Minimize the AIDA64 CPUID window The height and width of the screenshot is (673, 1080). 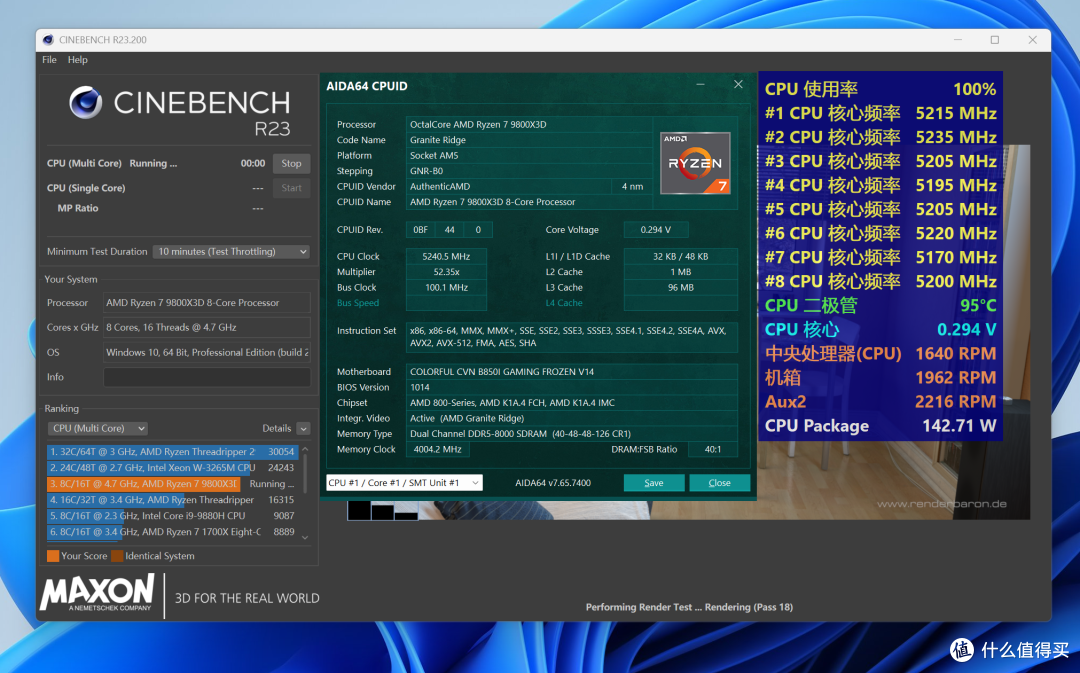[x=700, y=85]
